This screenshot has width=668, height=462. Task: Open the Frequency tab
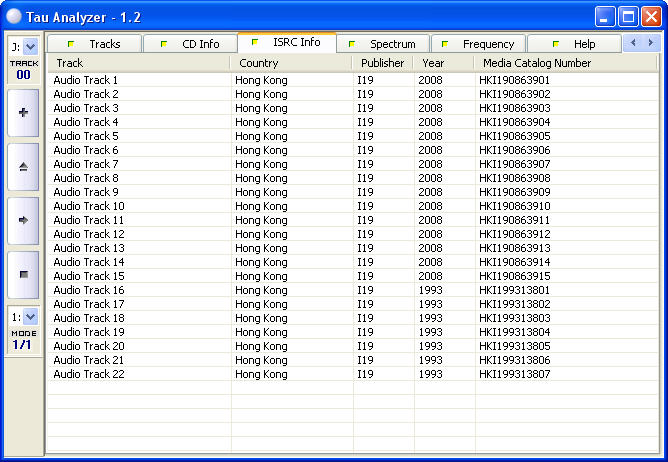click(479, 44)
